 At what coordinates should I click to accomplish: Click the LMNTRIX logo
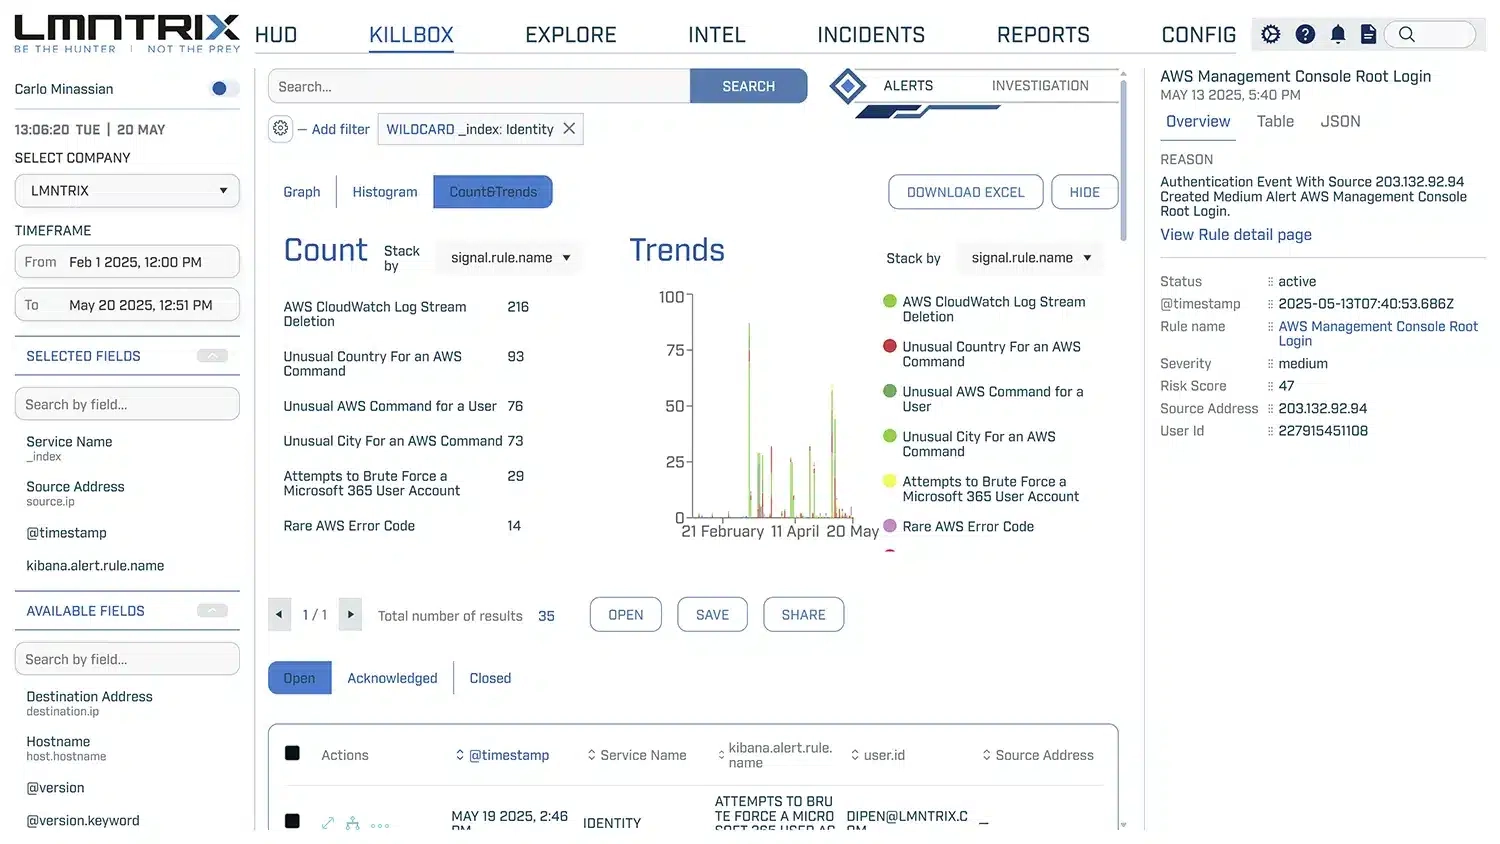(127, 33)
